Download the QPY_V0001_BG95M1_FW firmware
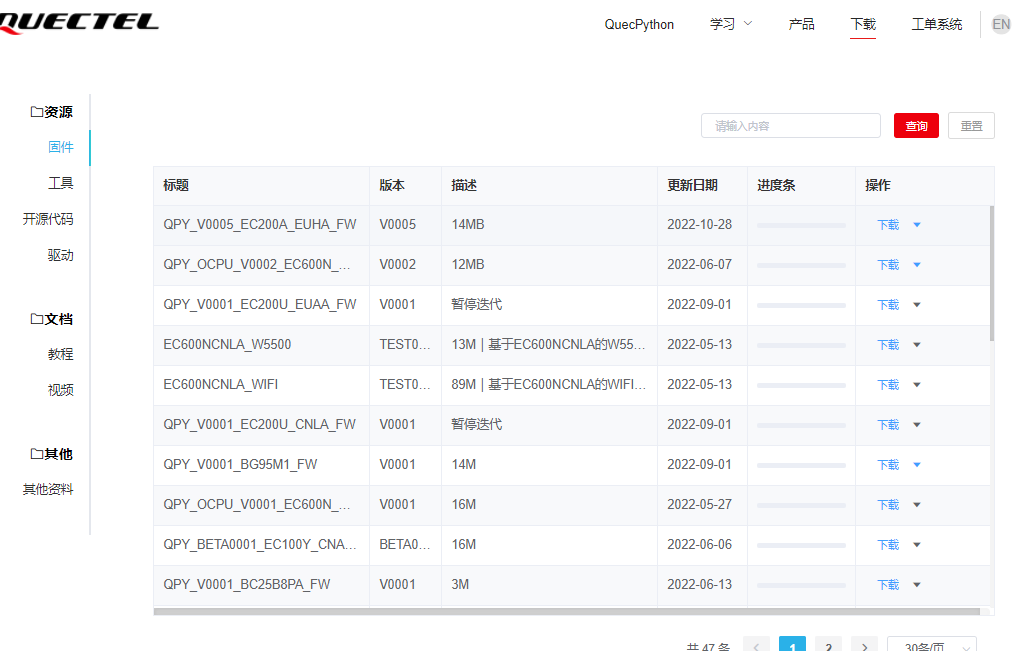1023x651 pixels. tap(887, 464)
